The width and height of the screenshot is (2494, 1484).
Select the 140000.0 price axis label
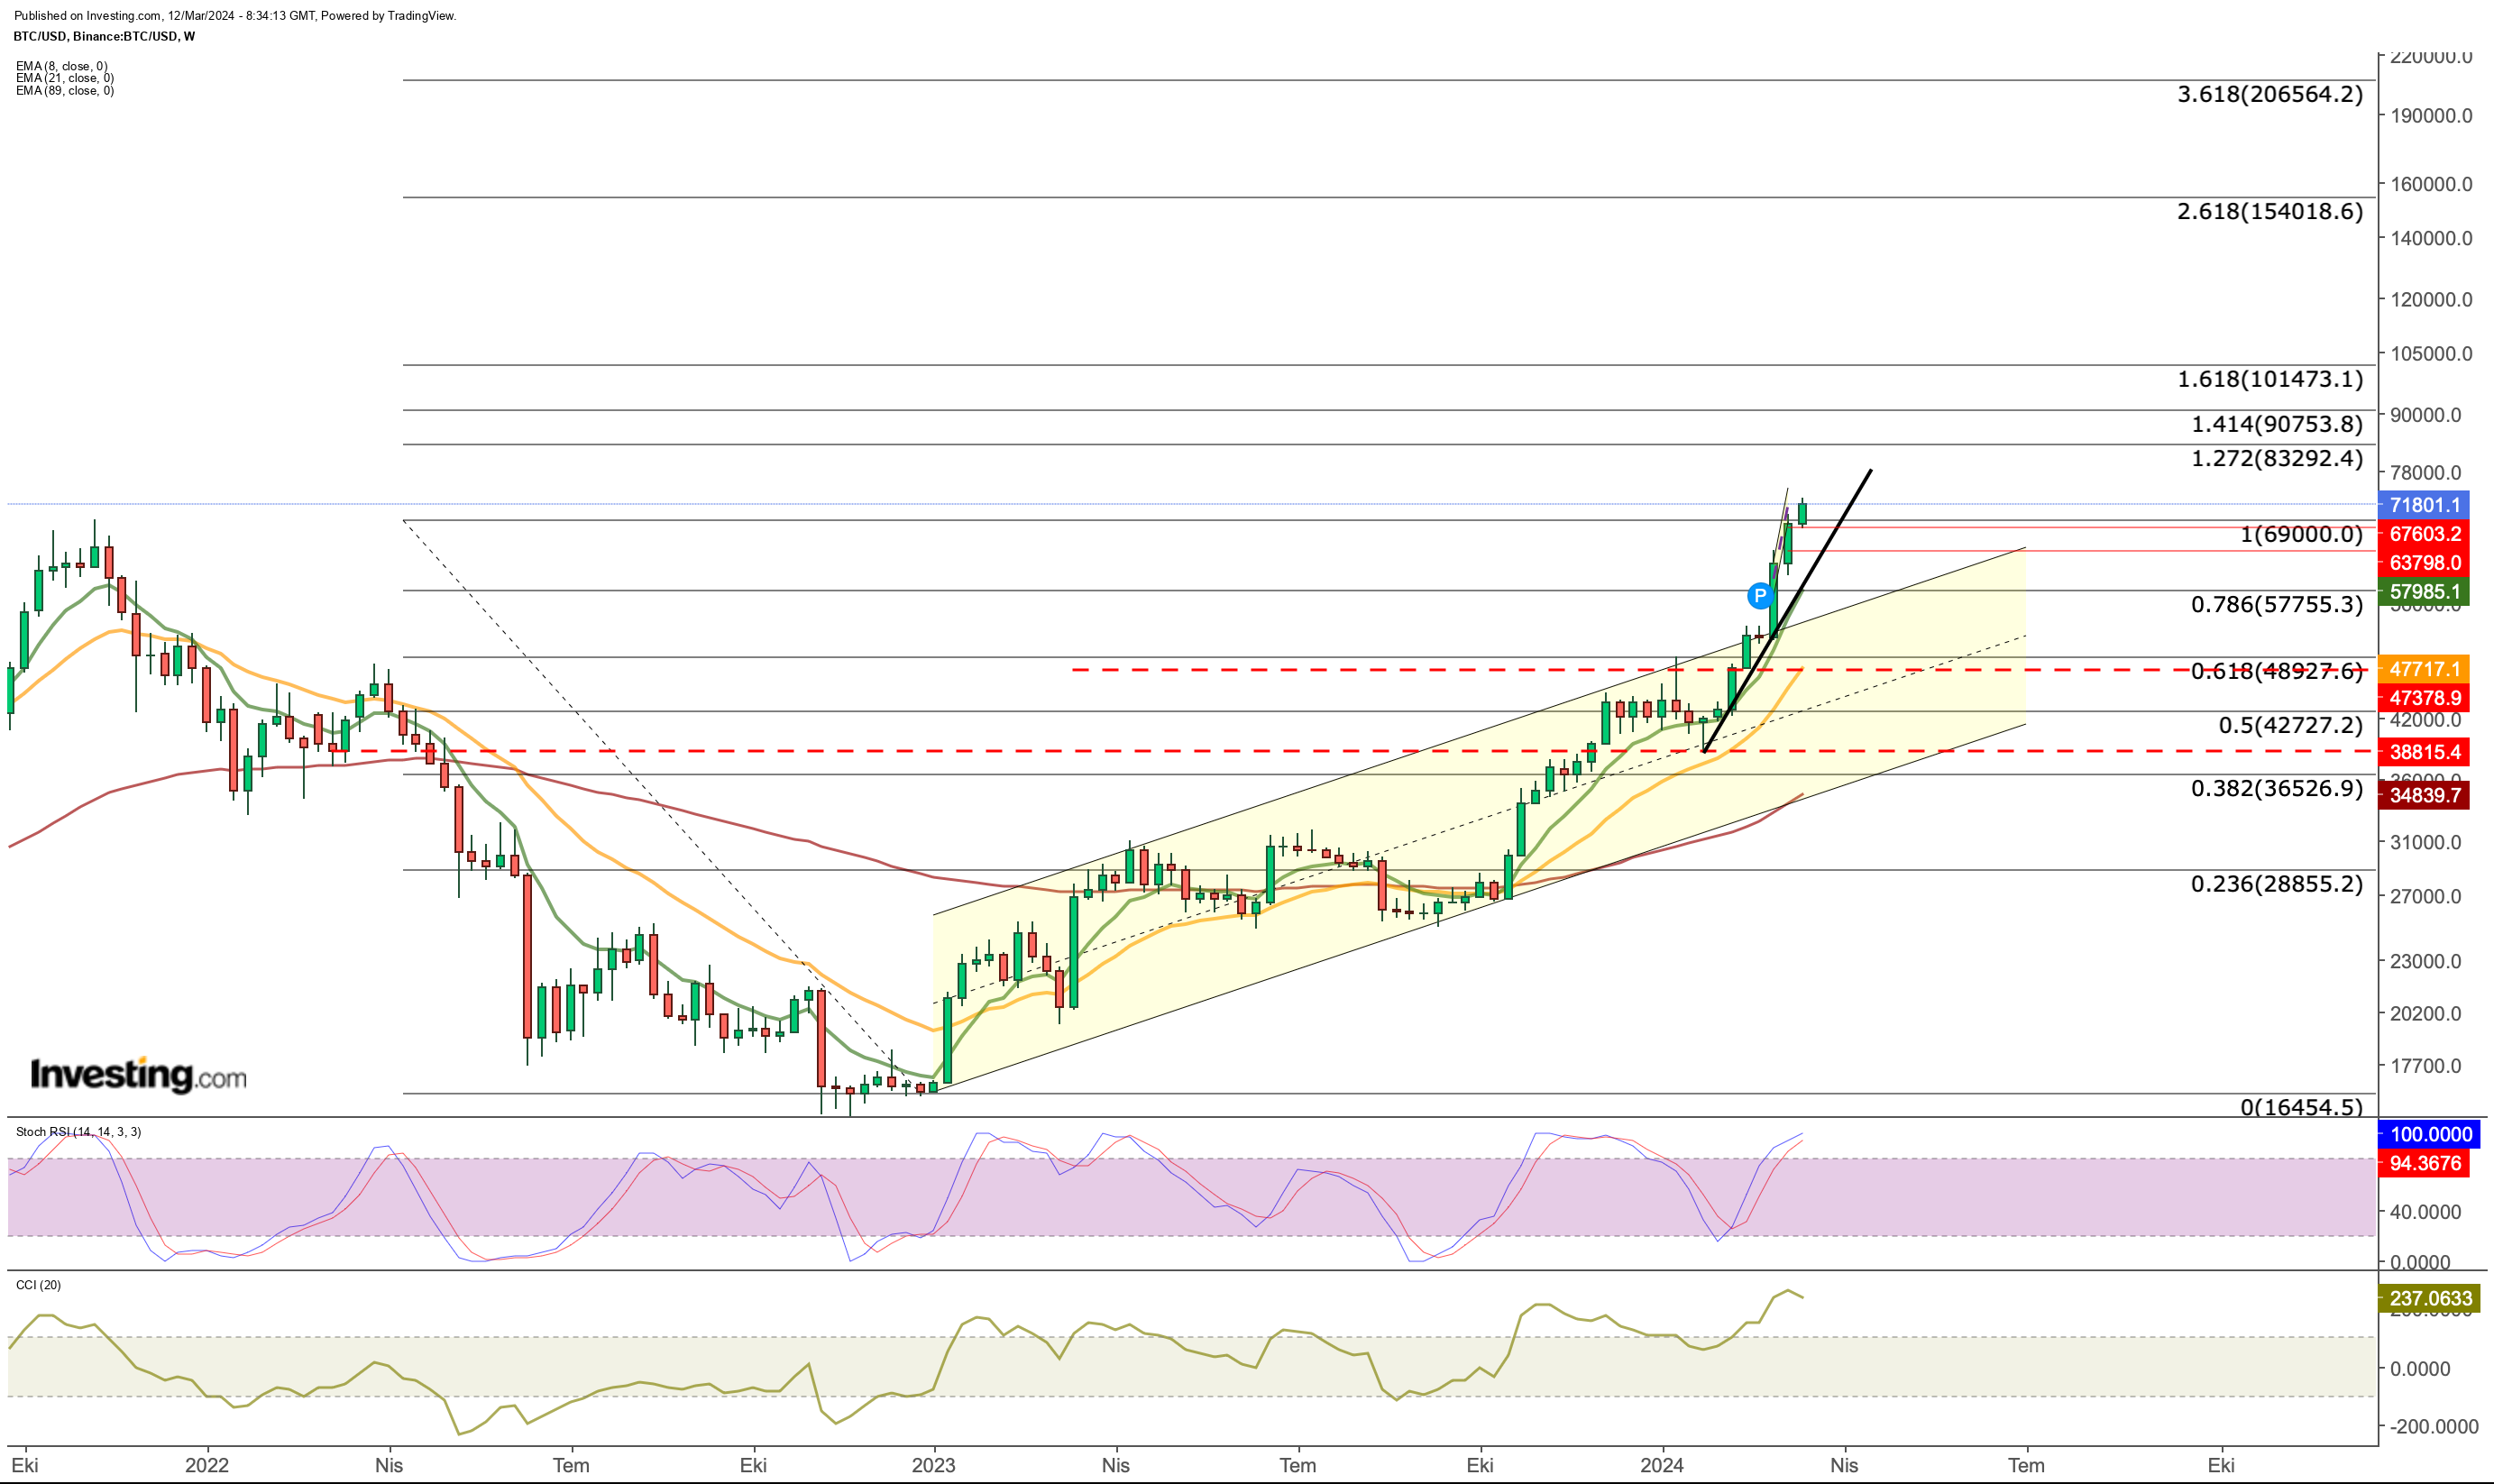tap(2430, 238)
